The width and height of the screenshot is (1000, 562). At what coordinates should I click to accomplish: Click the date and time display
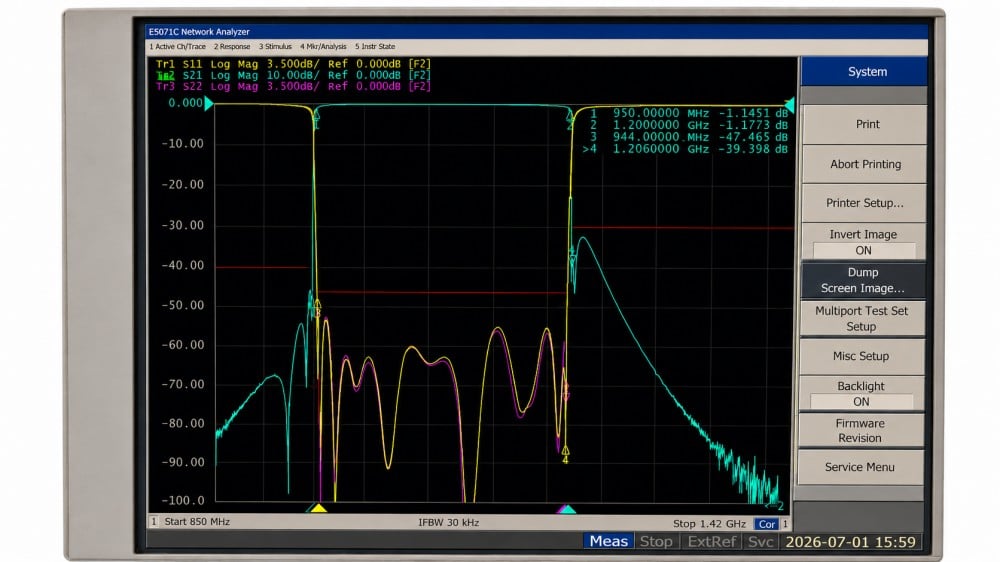[850, 542]
